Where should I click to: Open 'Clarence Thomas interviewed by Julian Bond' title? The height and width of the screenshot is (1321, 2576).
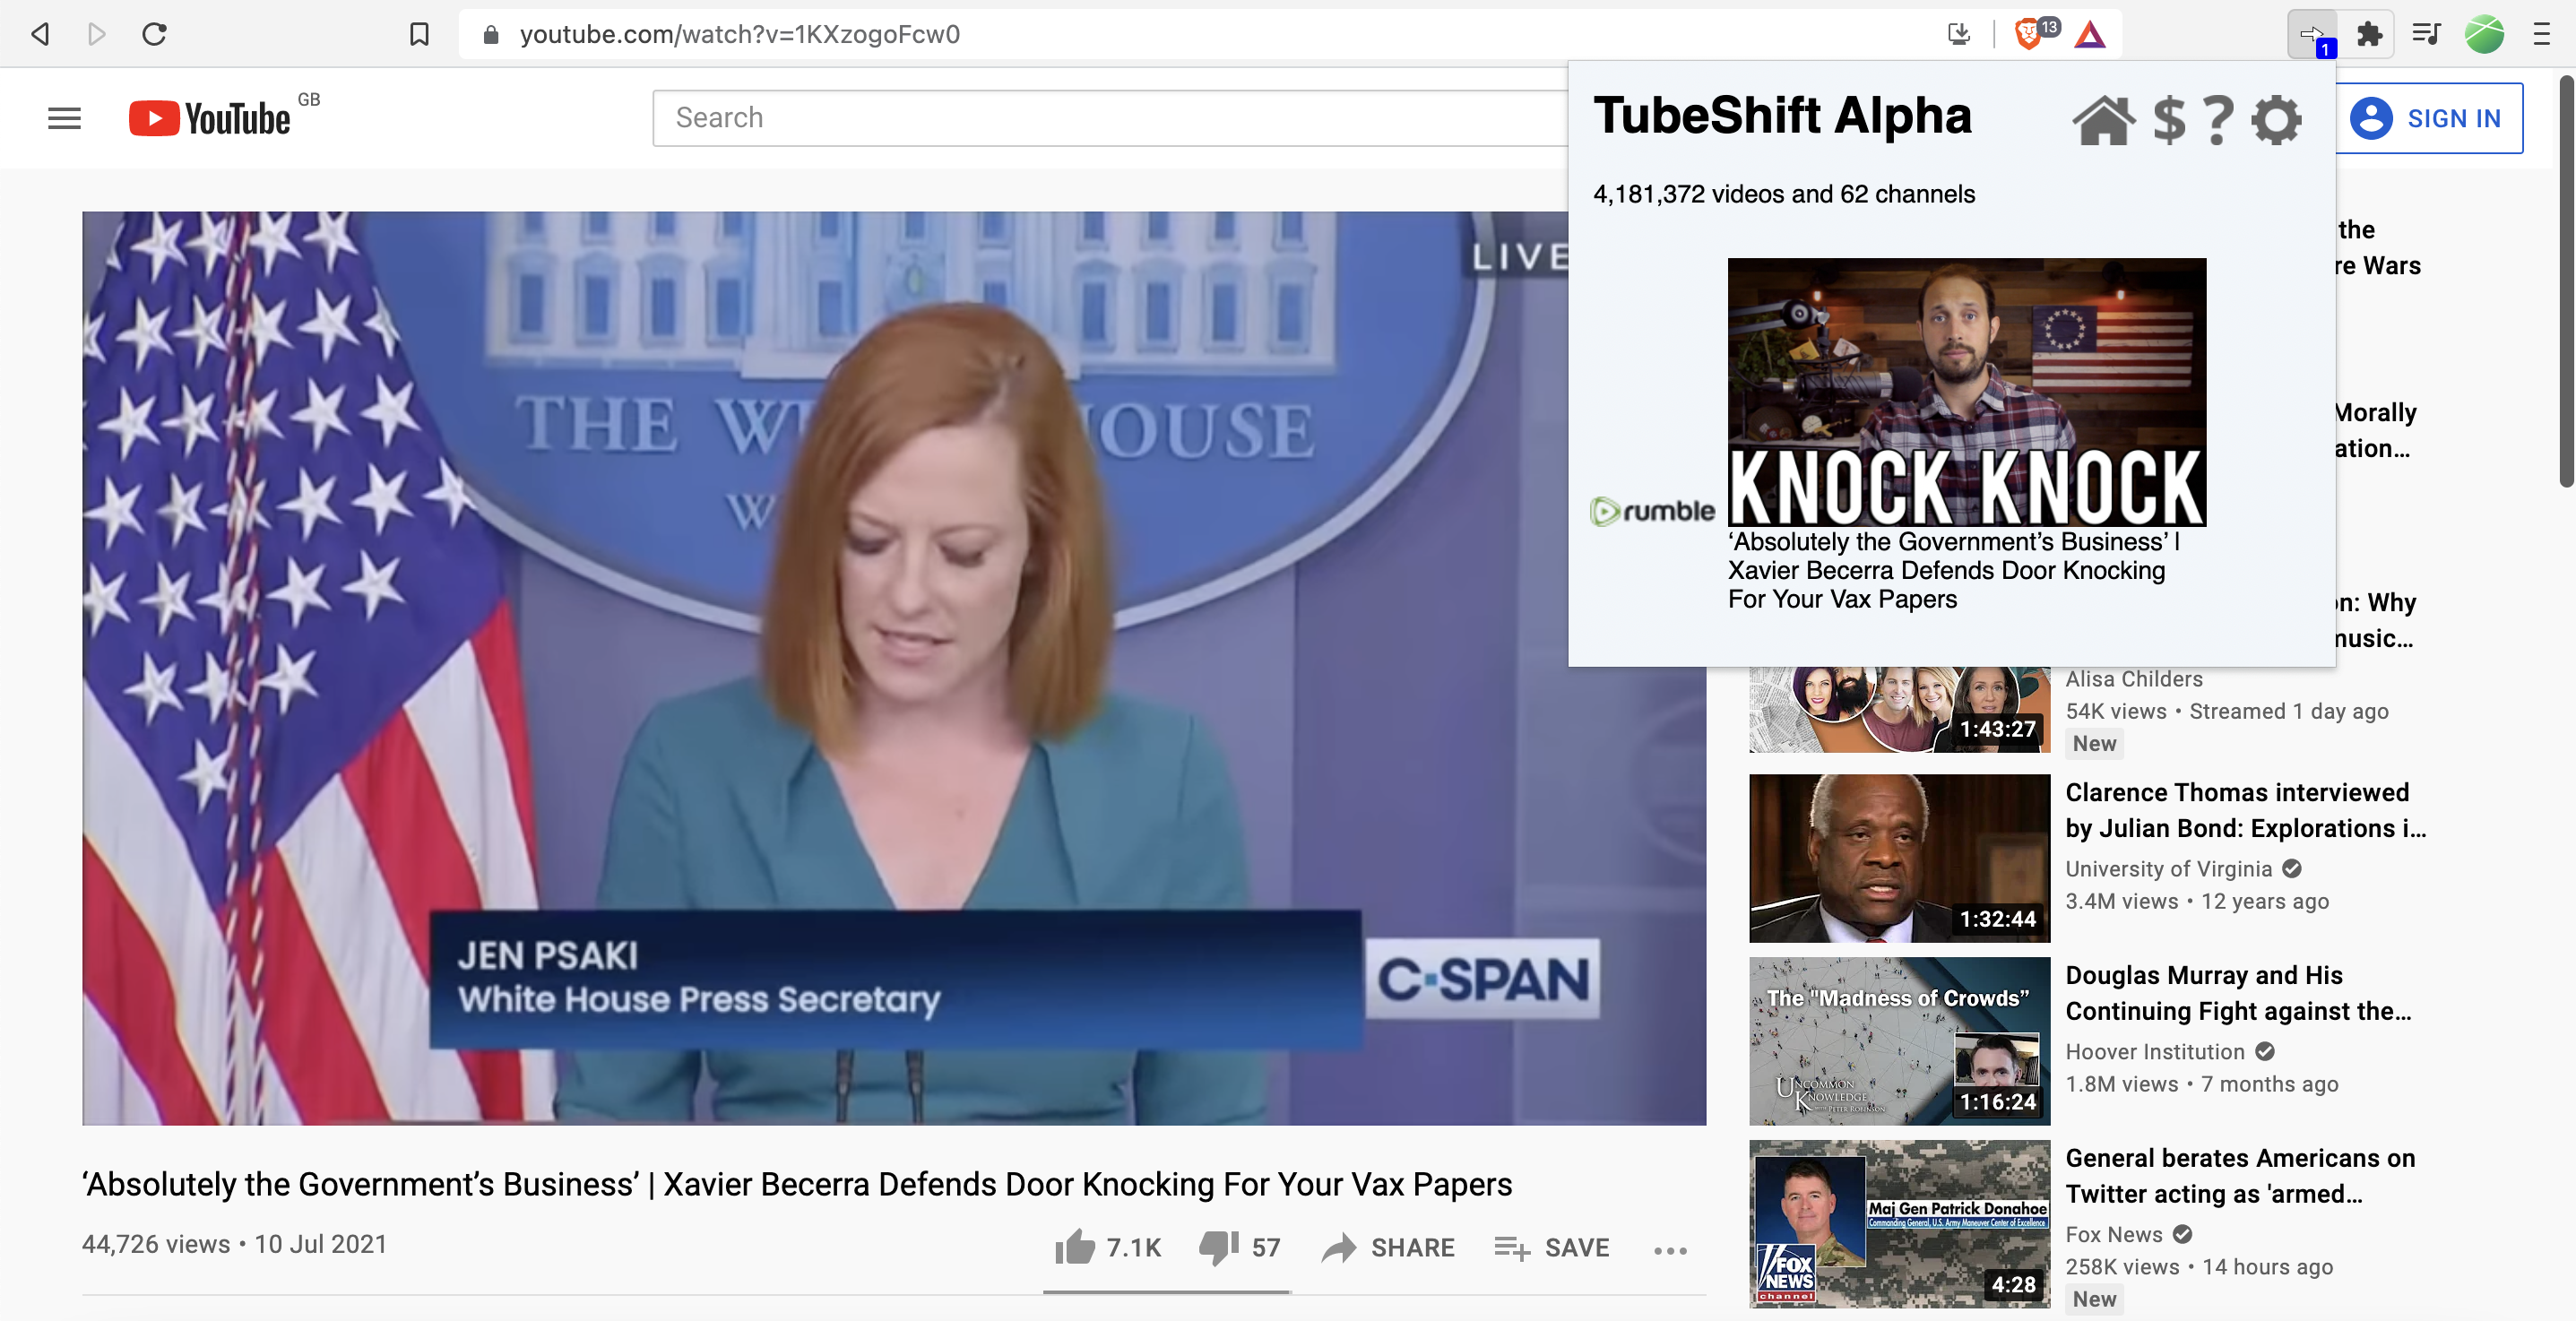tap(2245, 810)
